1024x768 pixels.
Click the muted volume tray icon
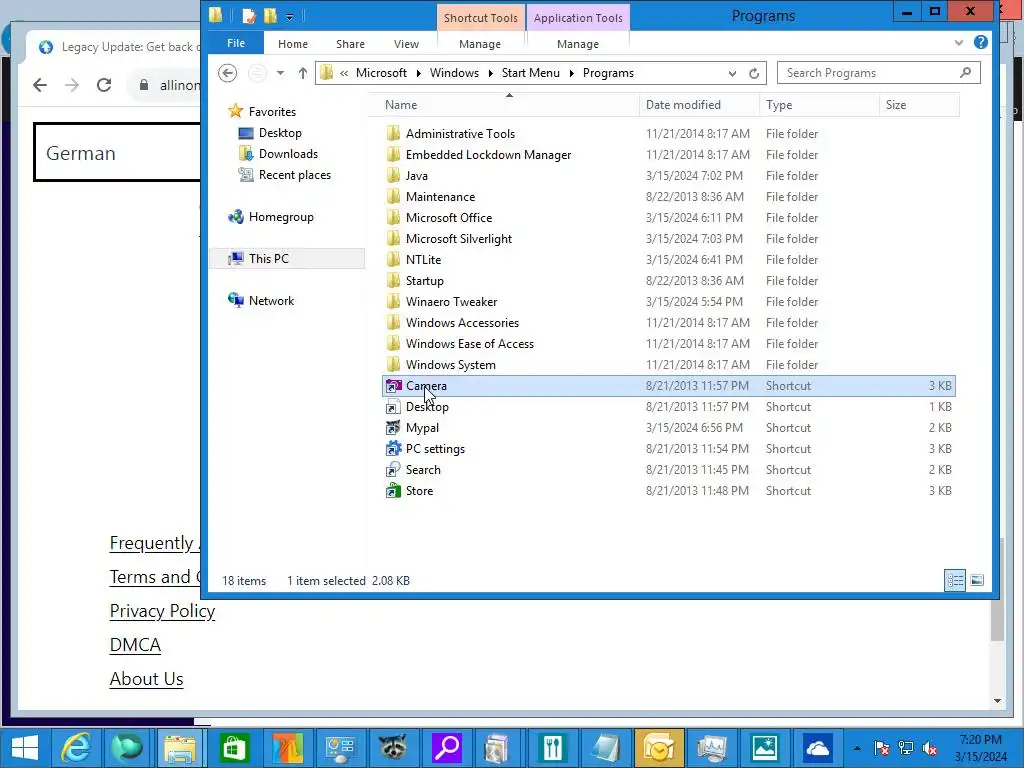(x=929, y=748)
